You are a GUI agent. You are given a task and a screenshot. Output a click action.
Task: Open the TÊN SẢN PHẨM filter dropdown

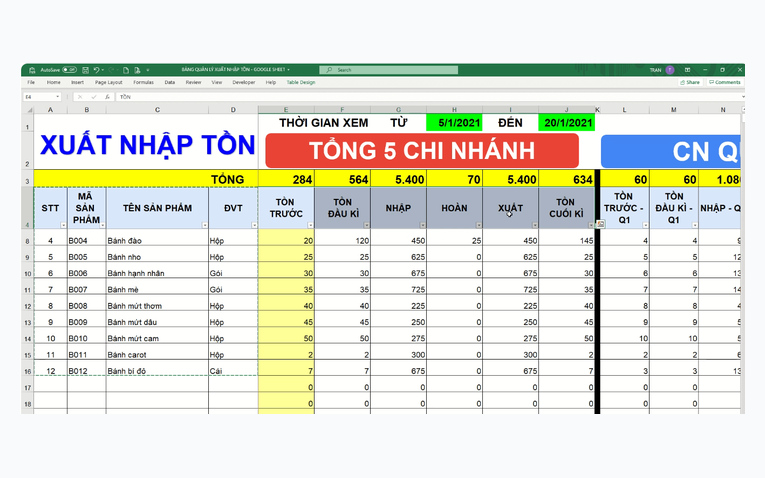(204, 225)
